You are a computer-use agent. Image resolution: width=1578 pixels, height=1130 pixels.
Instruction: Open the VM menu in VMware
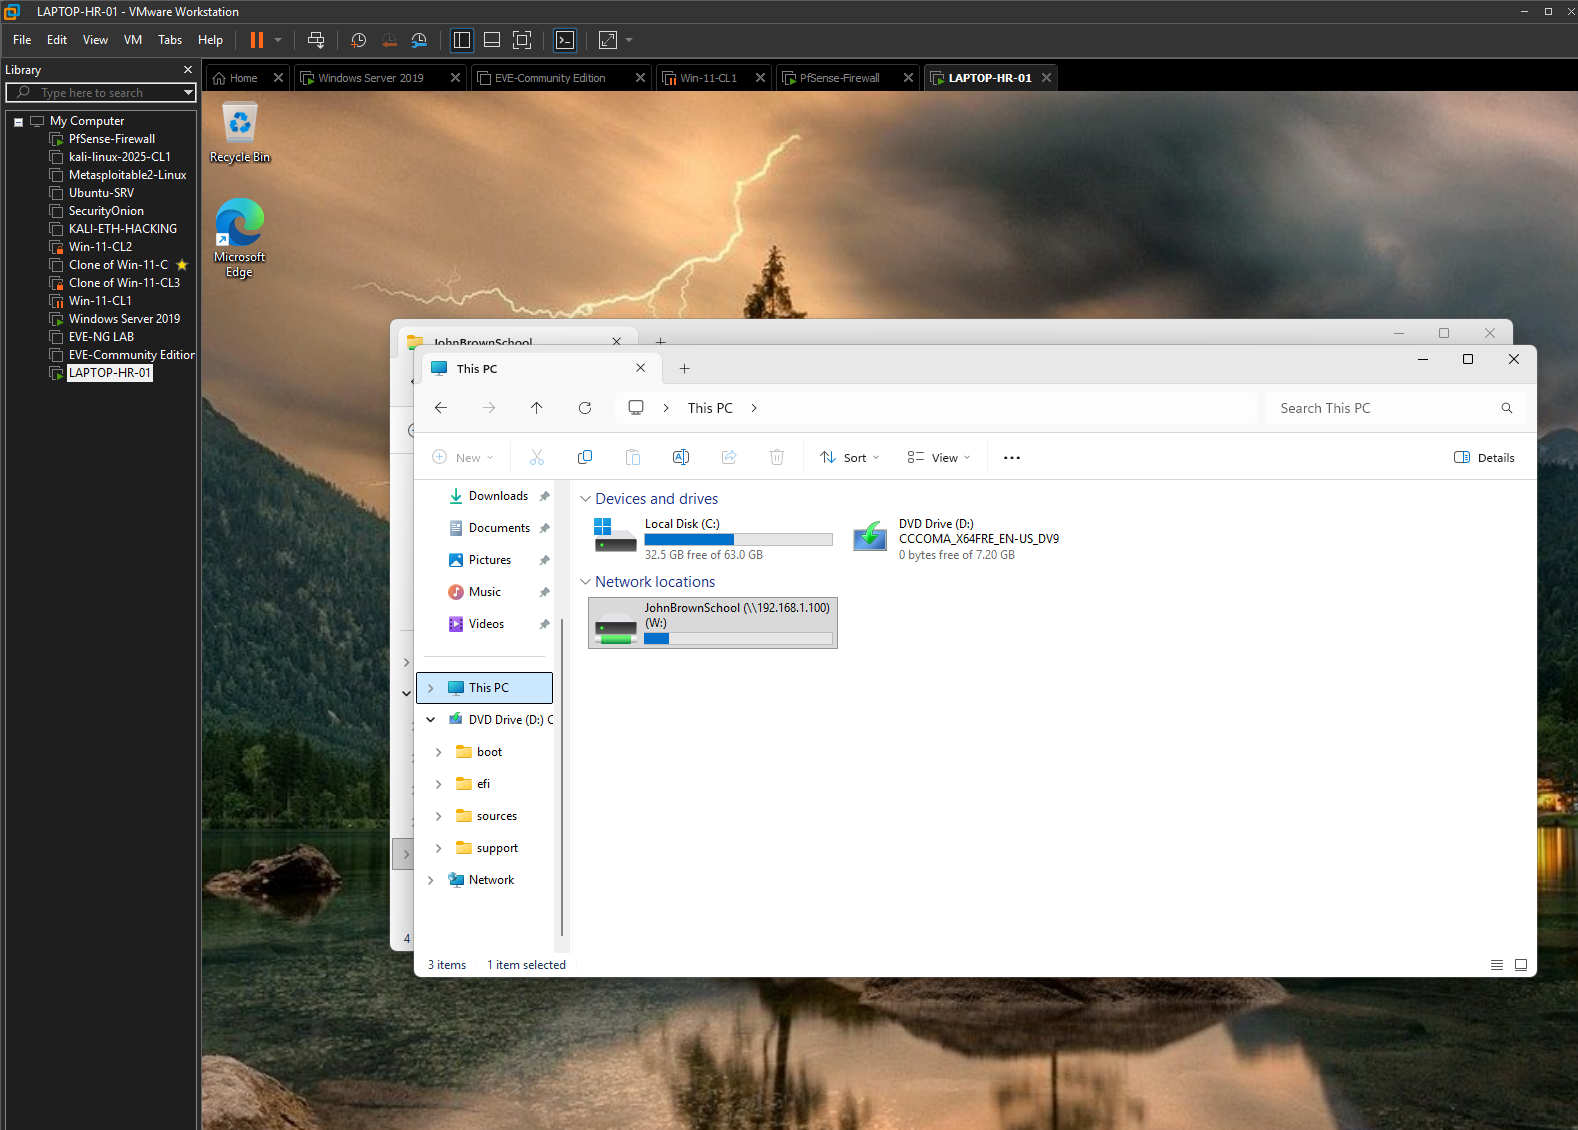click(x=133, y=40)
